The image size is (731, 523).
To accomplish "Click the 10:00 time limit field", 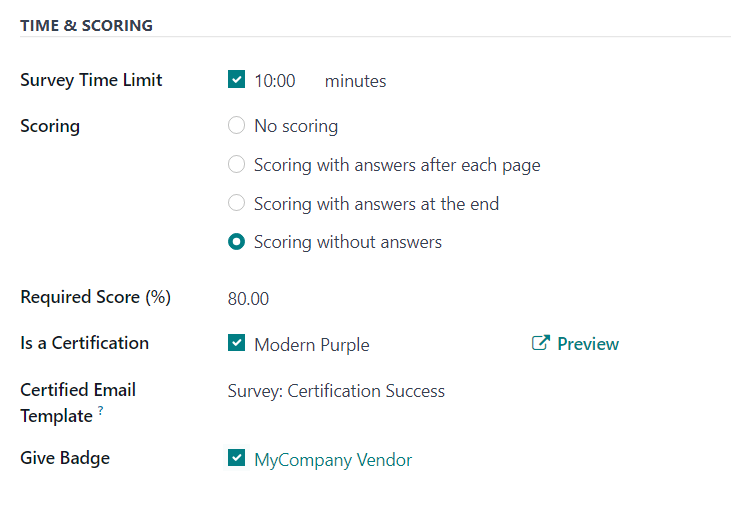I will coord(275,81).
